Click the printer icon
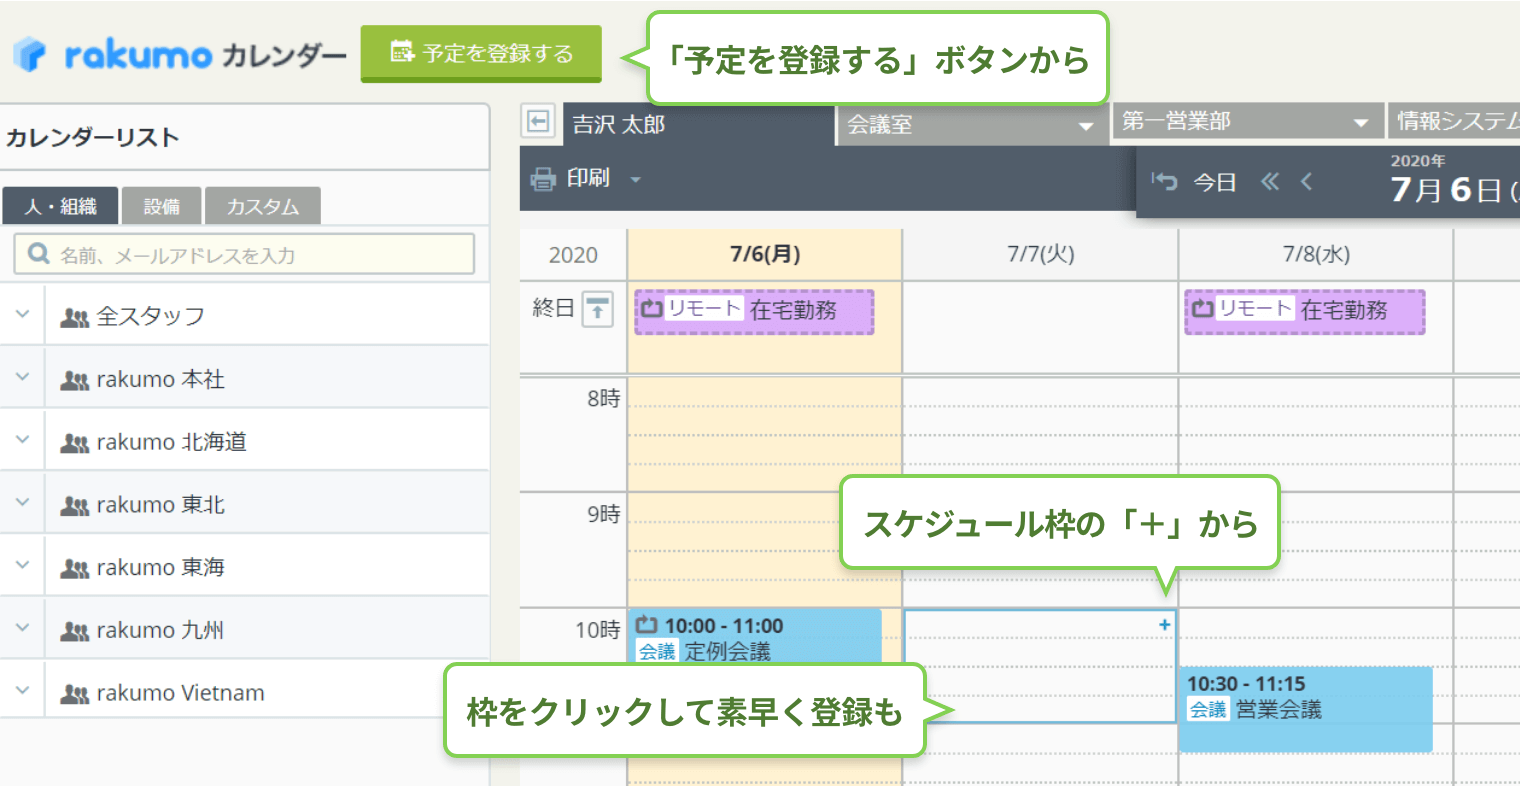Image resolution: width=1520 pixels, height=786 pixels. [543, 179]
